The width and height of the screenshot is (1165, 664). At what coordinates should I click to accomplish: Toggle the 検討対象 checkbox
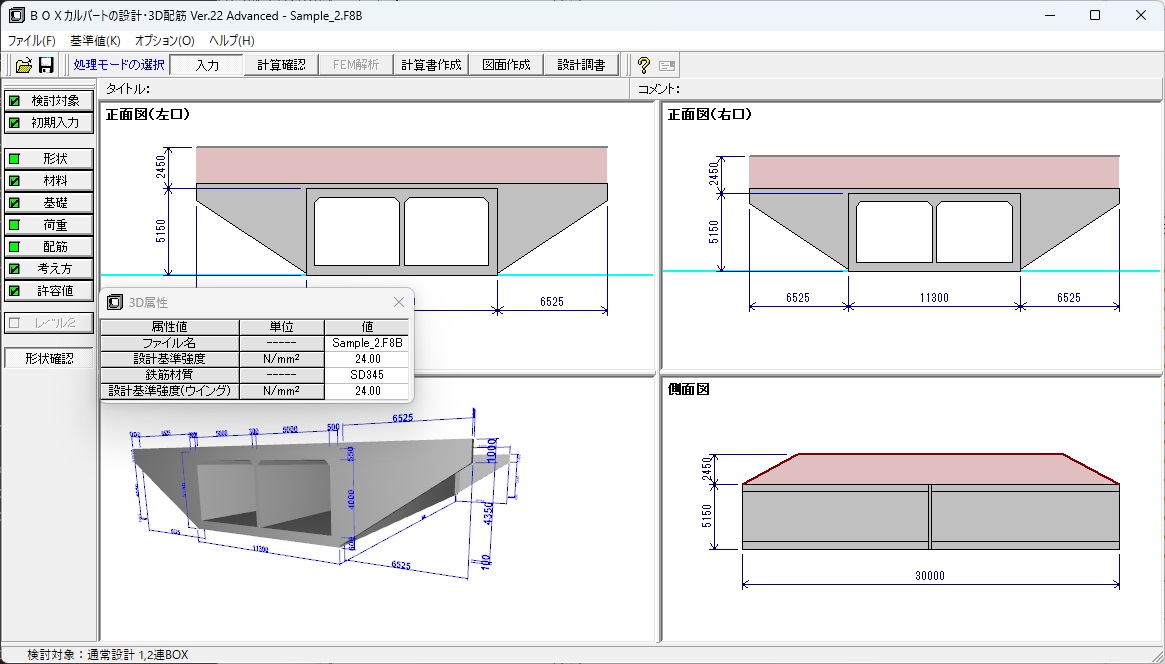coord(14,101)
